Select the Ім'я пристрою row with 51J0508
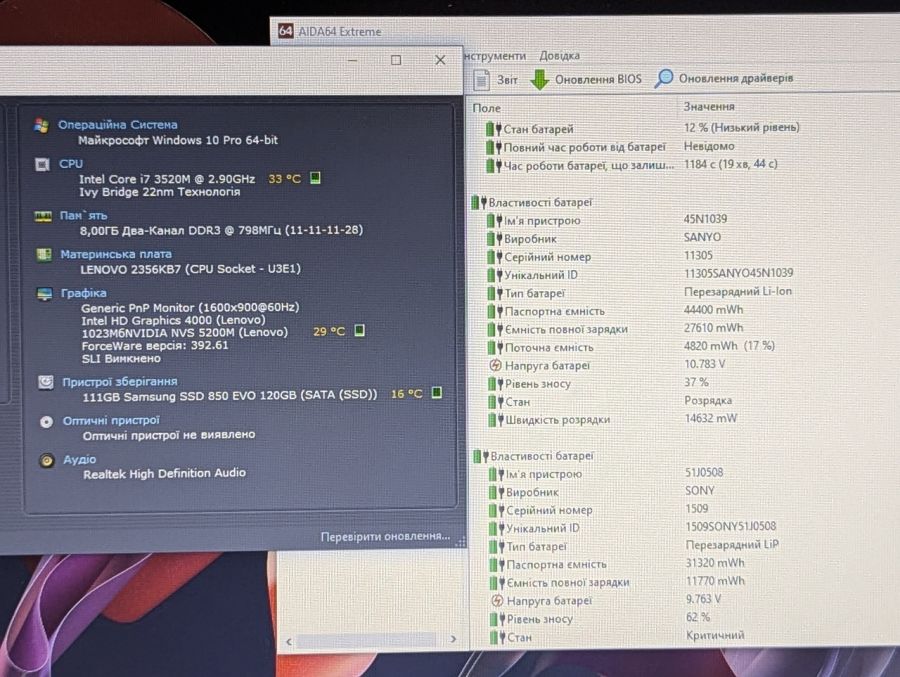The image size is (900, 677). (607, 474)
